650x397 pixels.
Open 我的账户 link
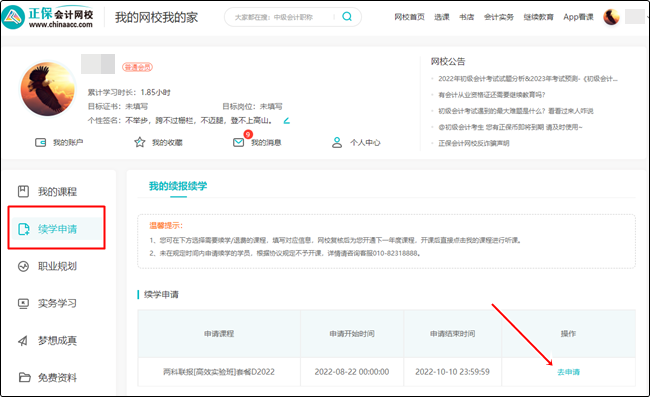pyautogui.click(x=68, y=143)
